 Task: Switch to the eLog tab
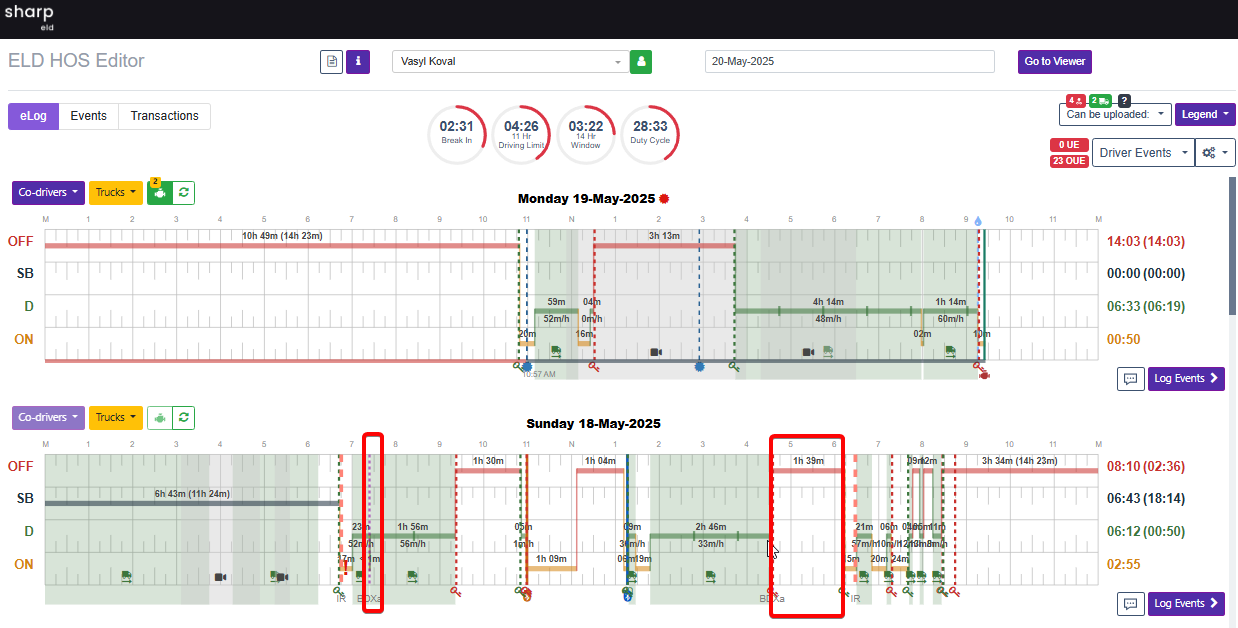coord(33,116)
